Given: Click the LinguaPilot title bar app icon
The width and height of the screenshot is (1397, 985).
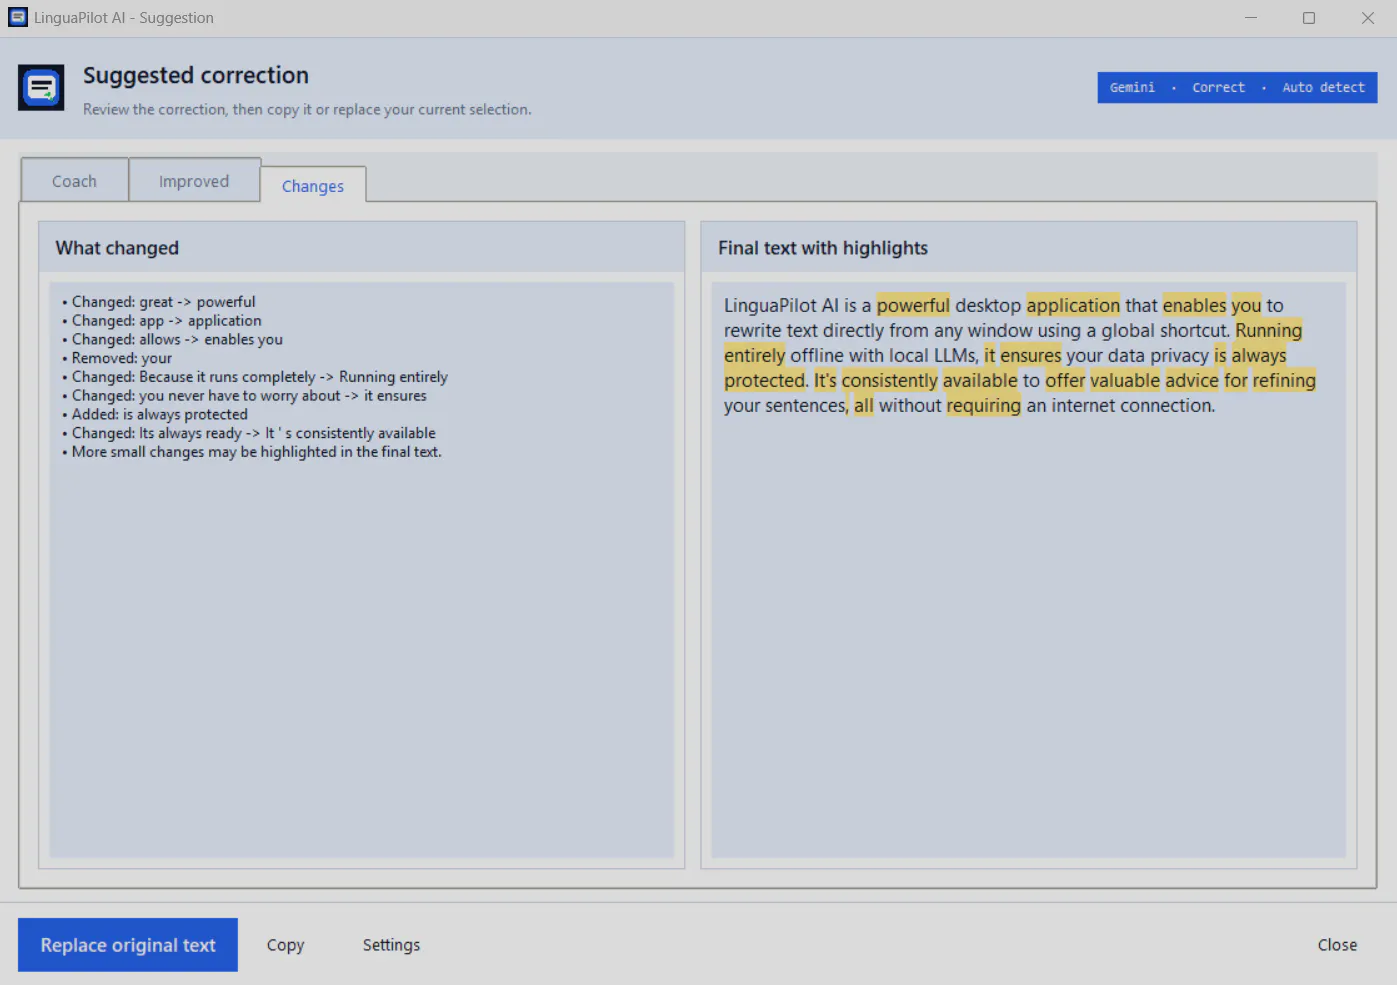Looking at the screenshot, I should coord(18,17).
